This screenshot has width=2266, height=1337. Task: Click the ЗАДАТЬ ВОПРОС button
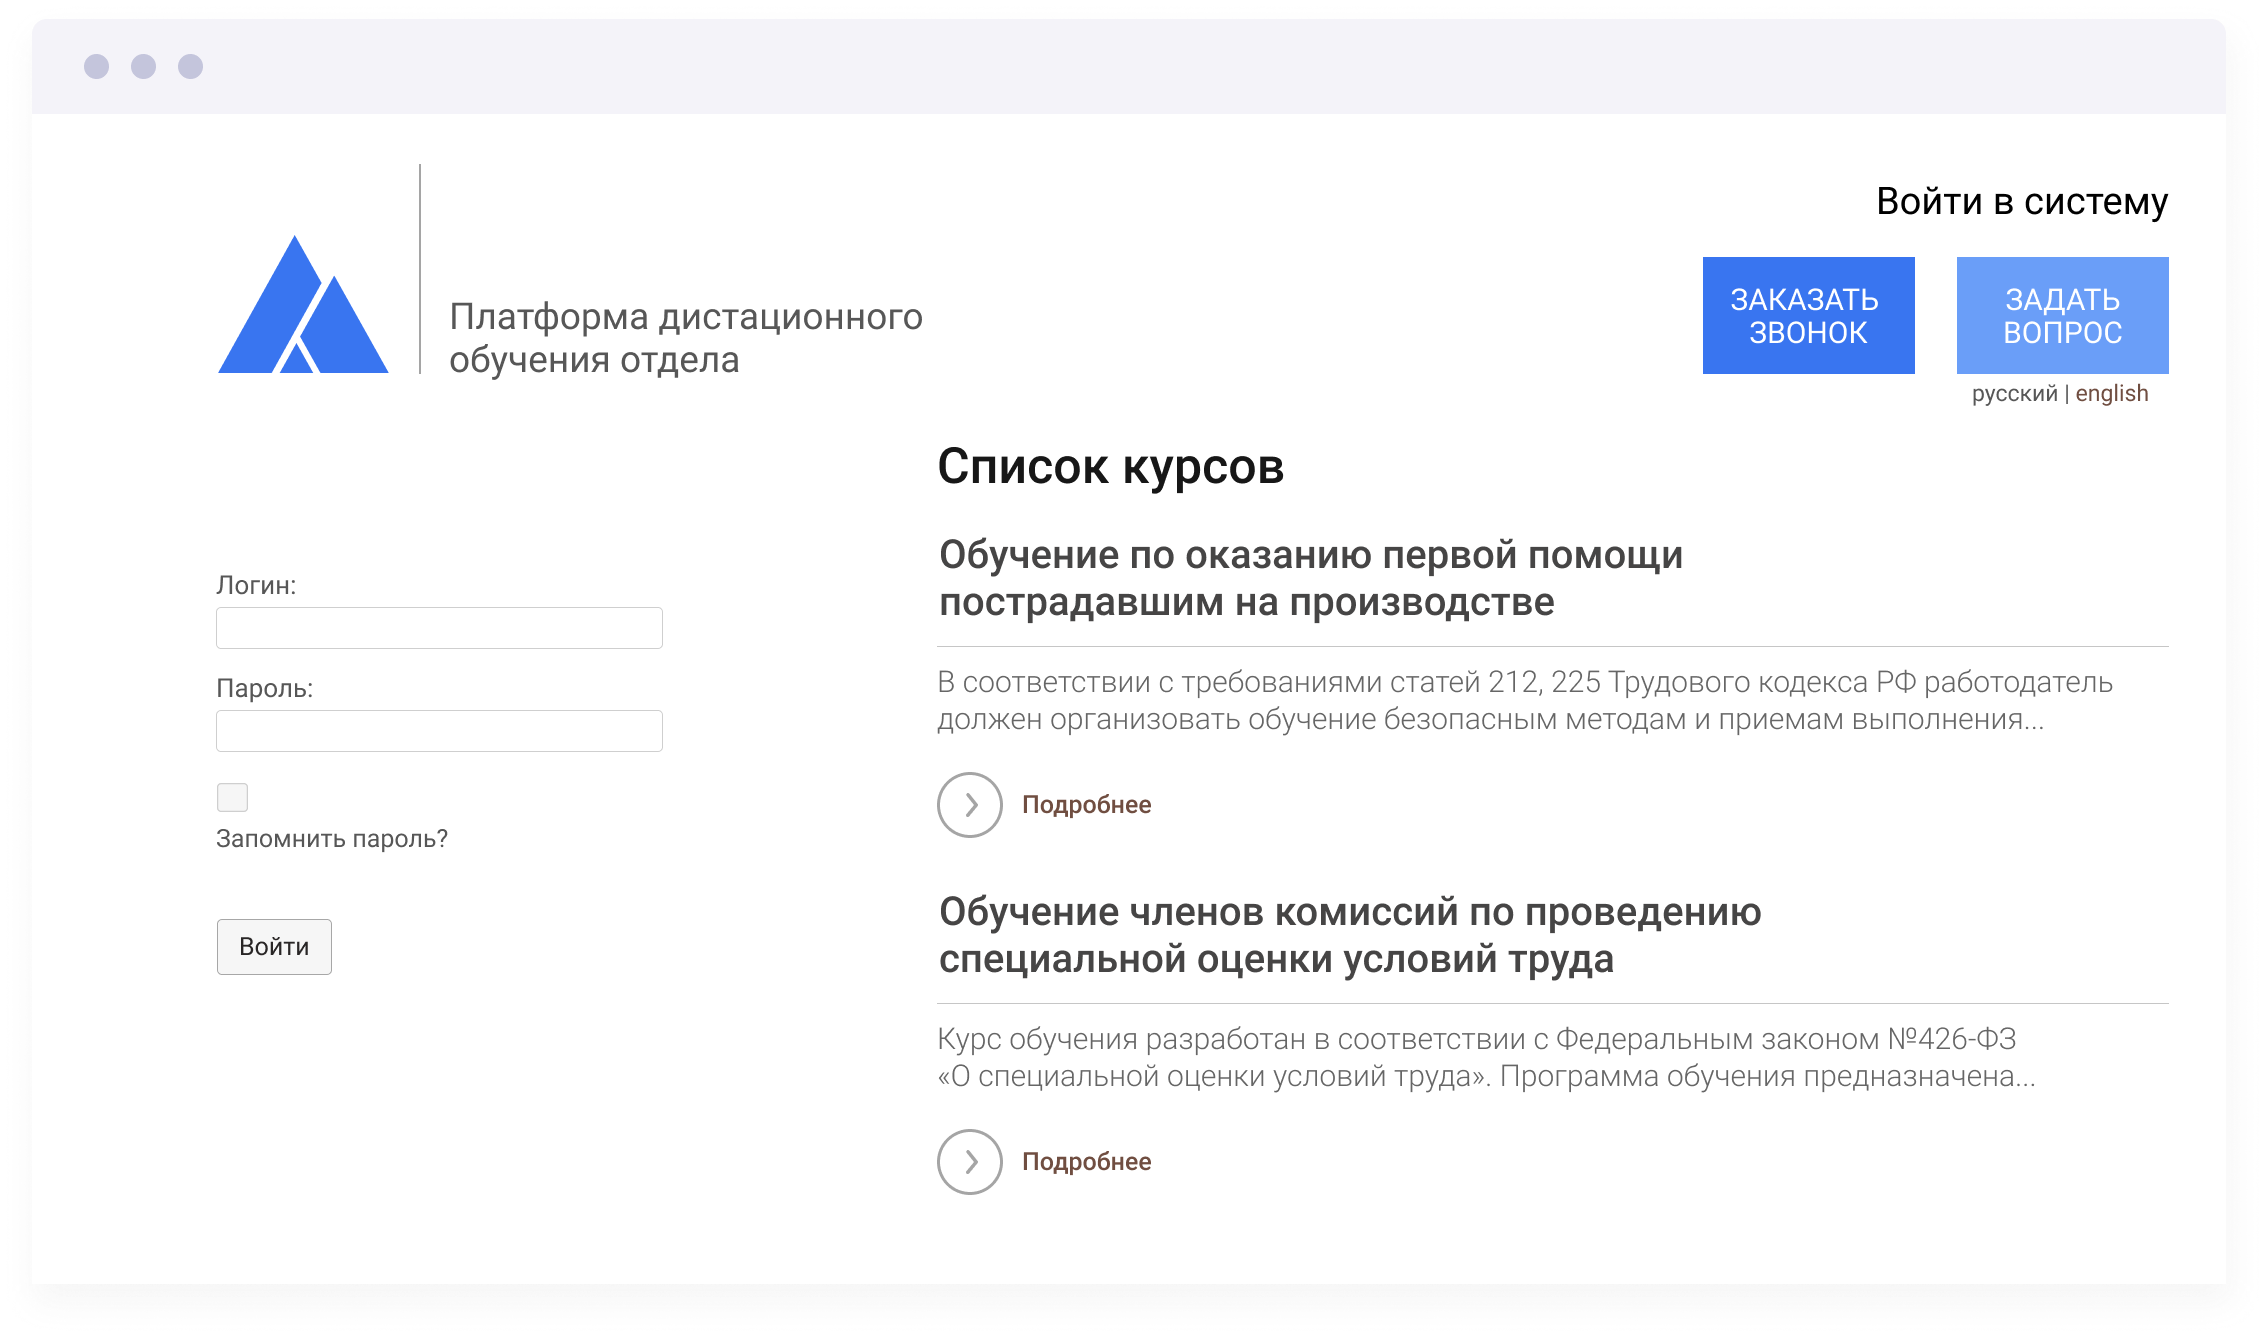pyautogui.click(x=2062, y=315)
